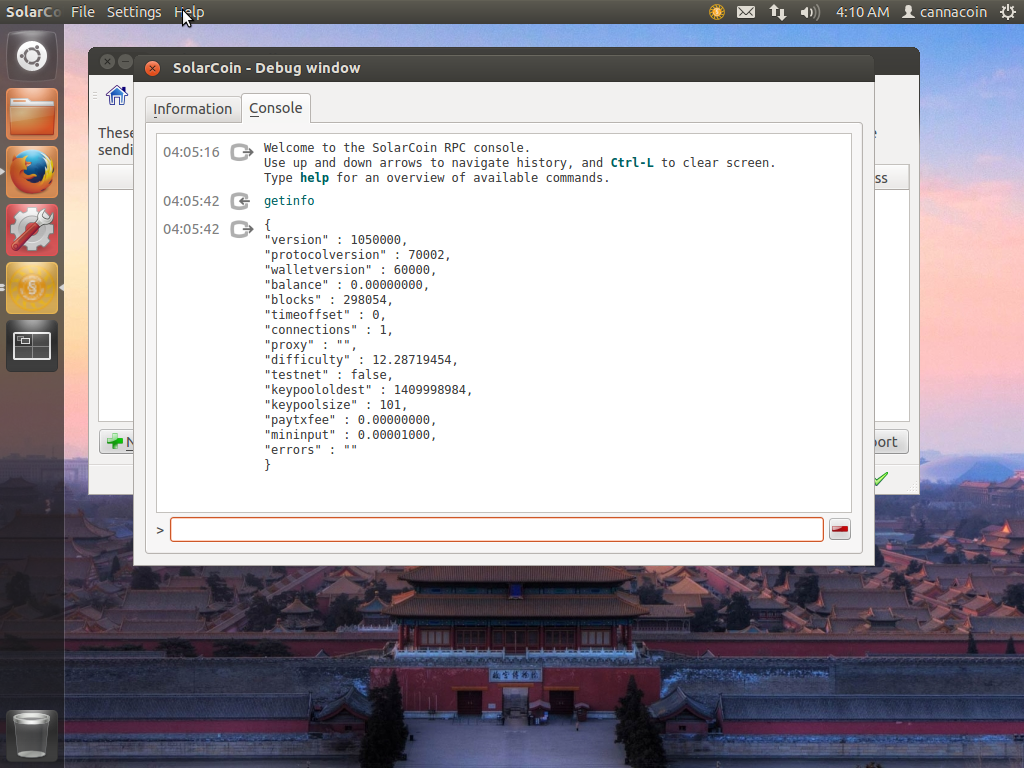1024x768 pixels.
Task: Launch Firefox from the launcher
Action: tap(32, 172)
